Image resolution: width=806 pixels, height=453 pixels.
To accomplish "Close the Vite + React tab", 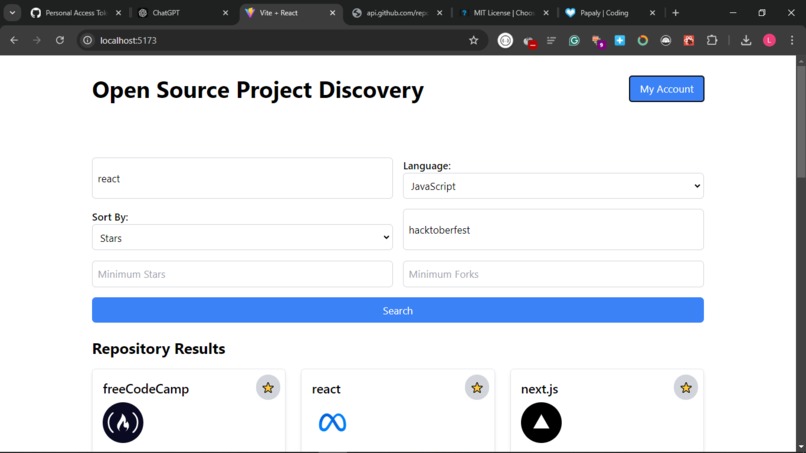I will click(333, 13).
